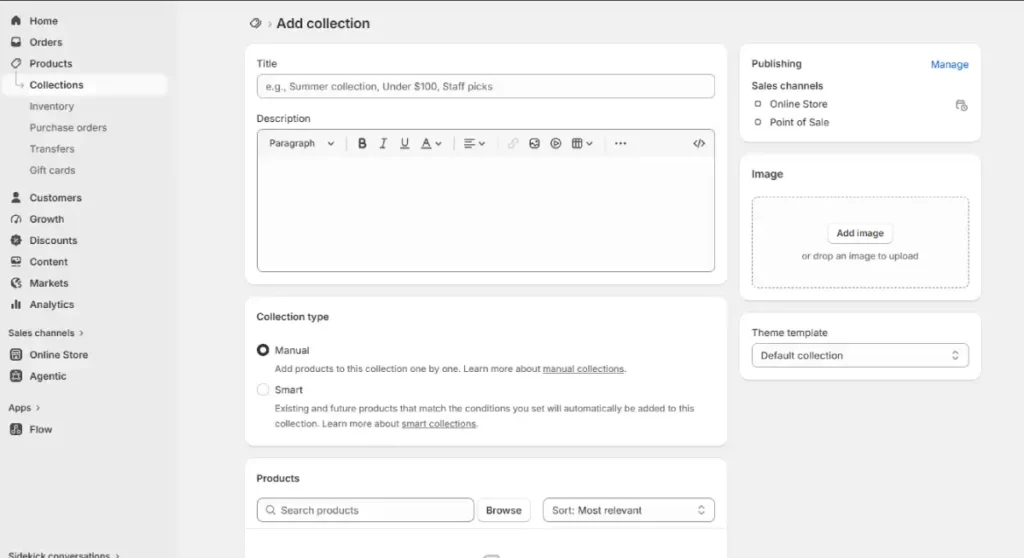
Task: Open Inventory submenu item
Action: click(52, 106)
